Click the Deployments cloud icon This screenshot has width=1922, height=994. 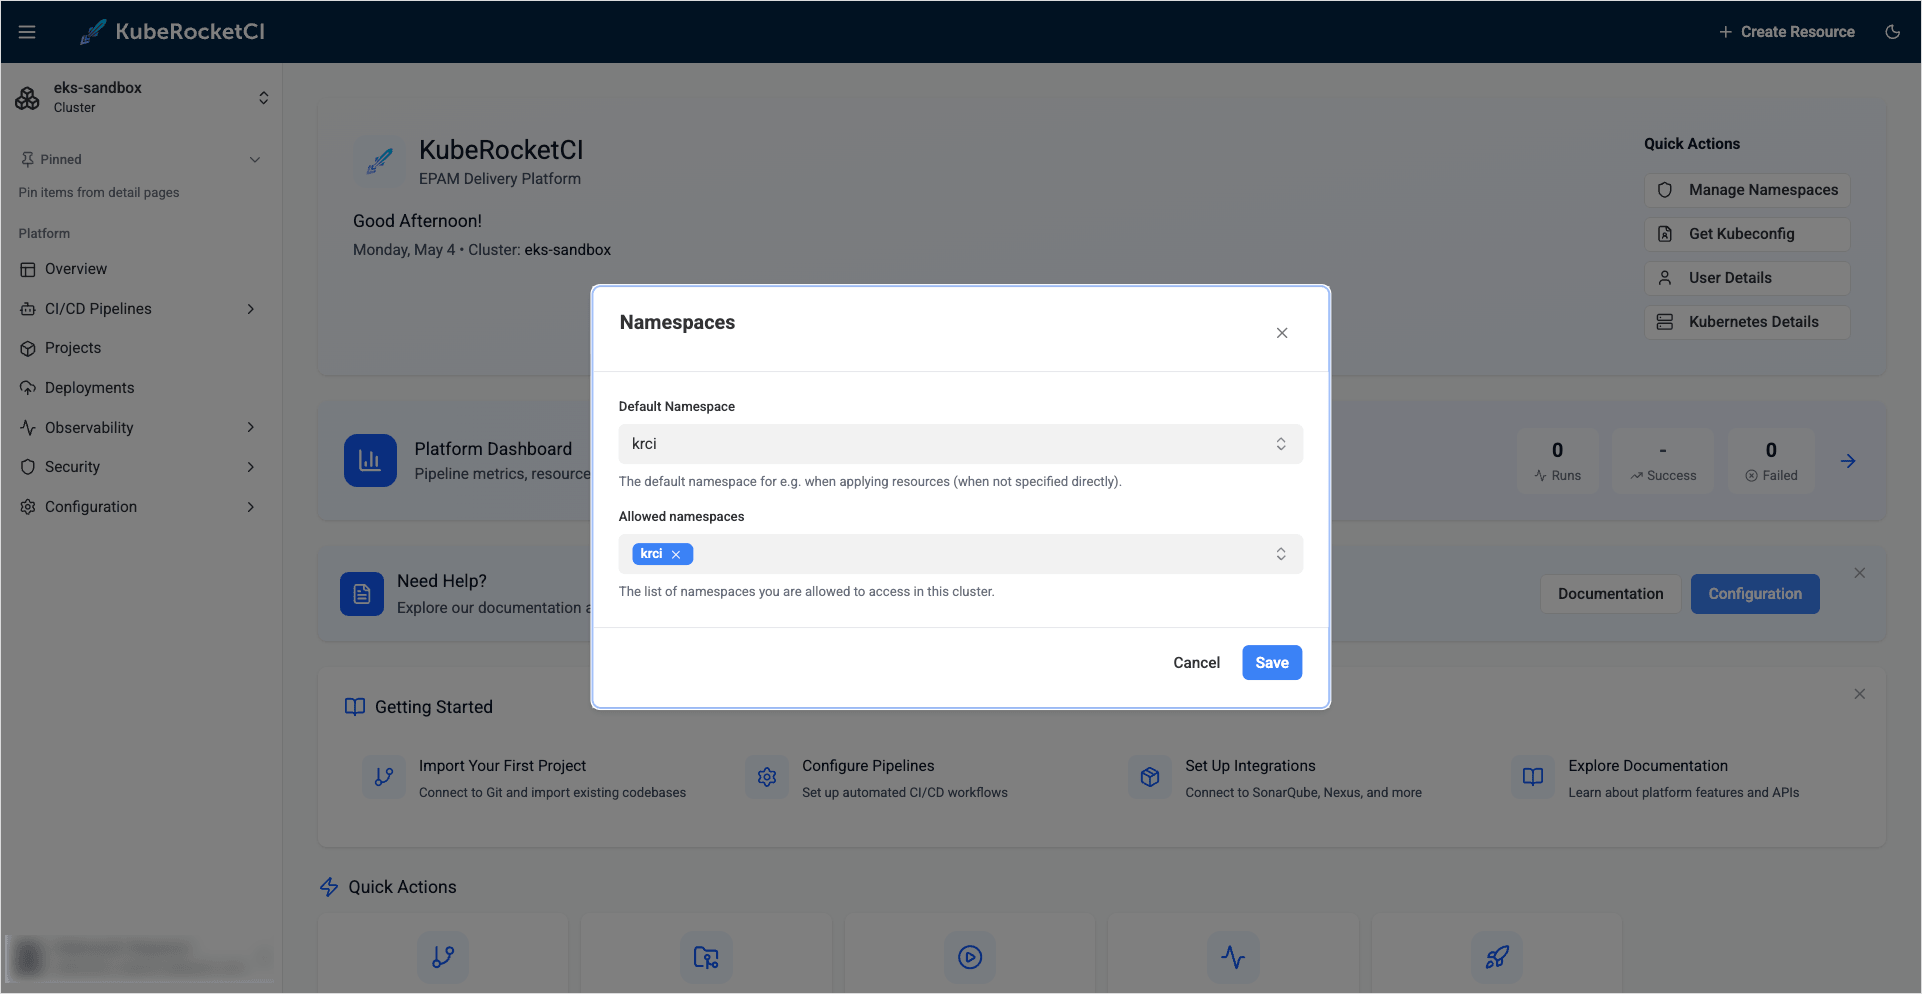click(x=28, y=388)
